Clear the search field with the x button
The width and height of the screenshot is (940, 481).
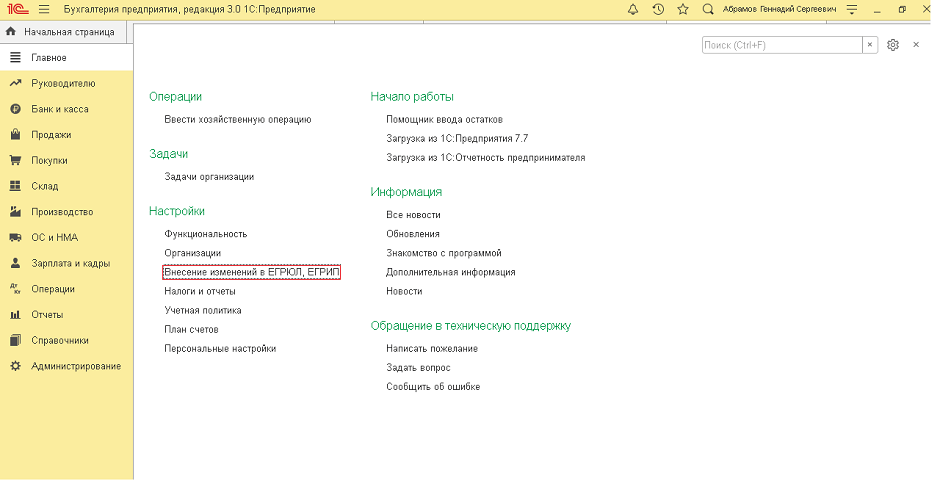[x=870, y=45]
